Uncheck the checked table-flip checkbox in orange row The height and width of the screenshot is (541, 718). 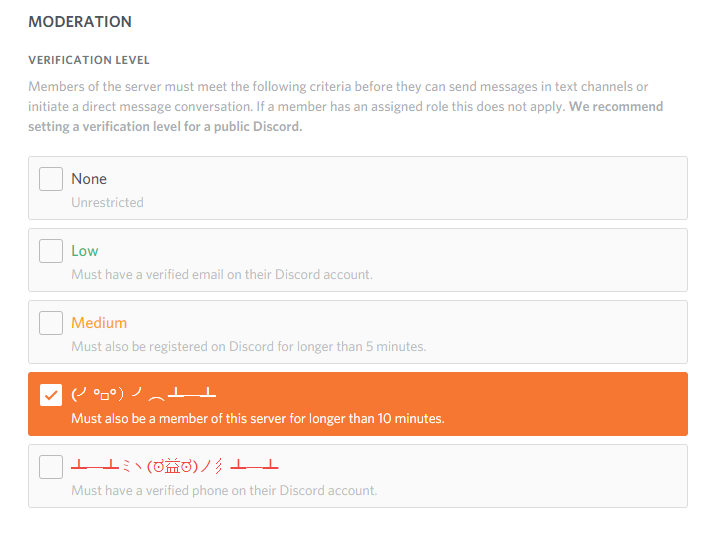click(51, 395)
